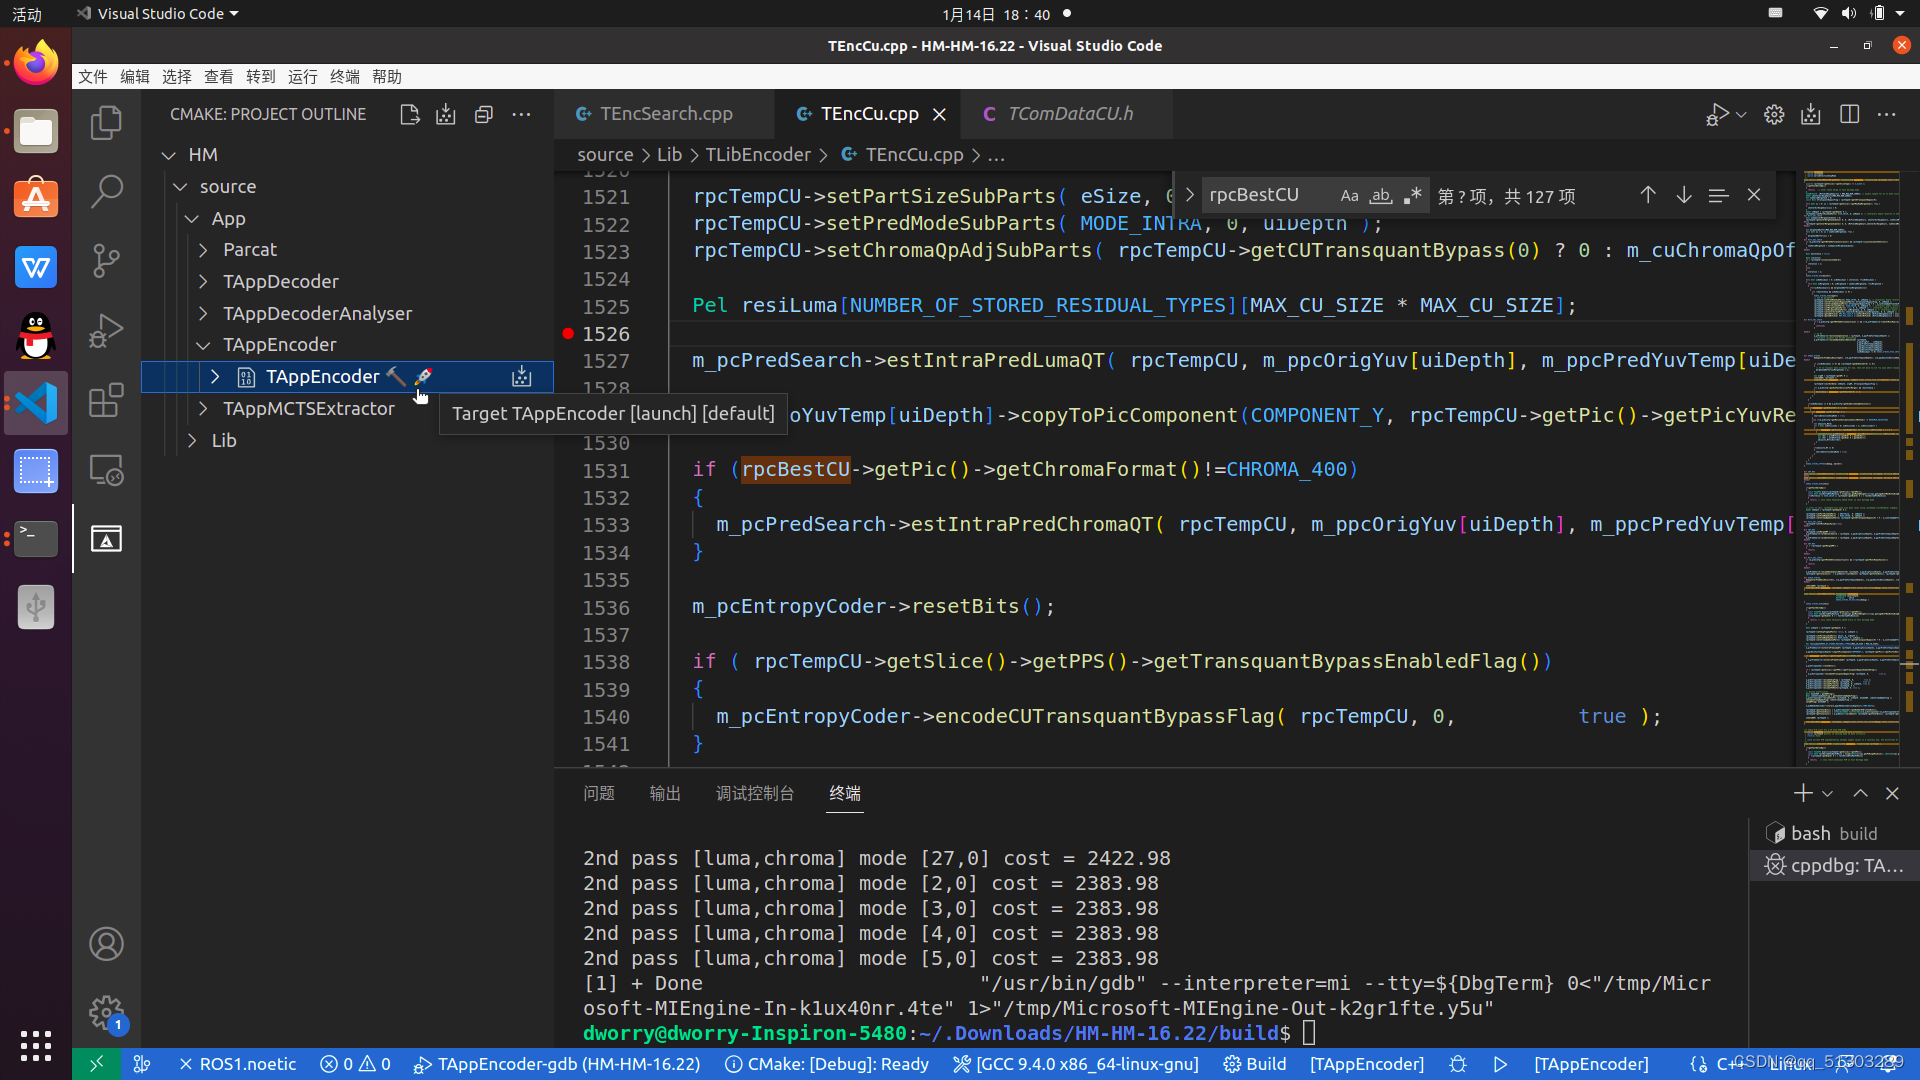Screen dimensions: 1920x1080
Task: Switch to the TEncSearch.cpp tab
Action: point(665,114)
